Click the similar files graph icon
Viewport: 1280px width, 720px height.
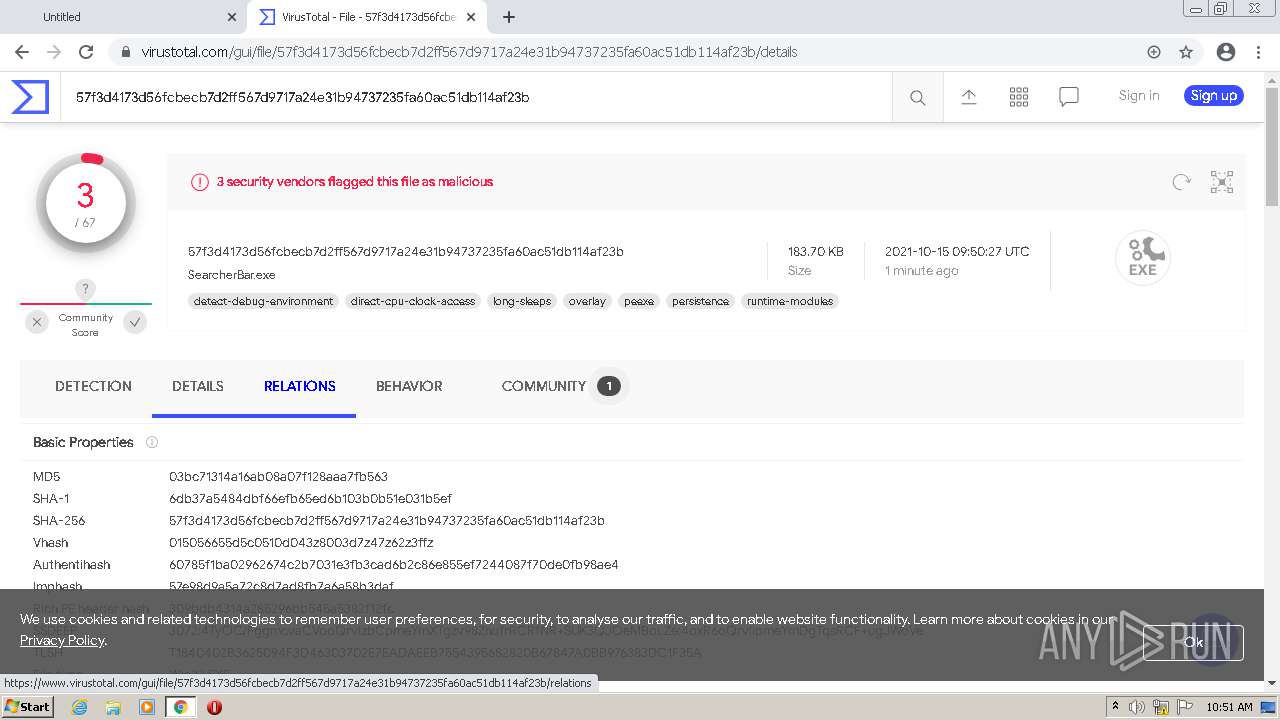(1222, 182)
